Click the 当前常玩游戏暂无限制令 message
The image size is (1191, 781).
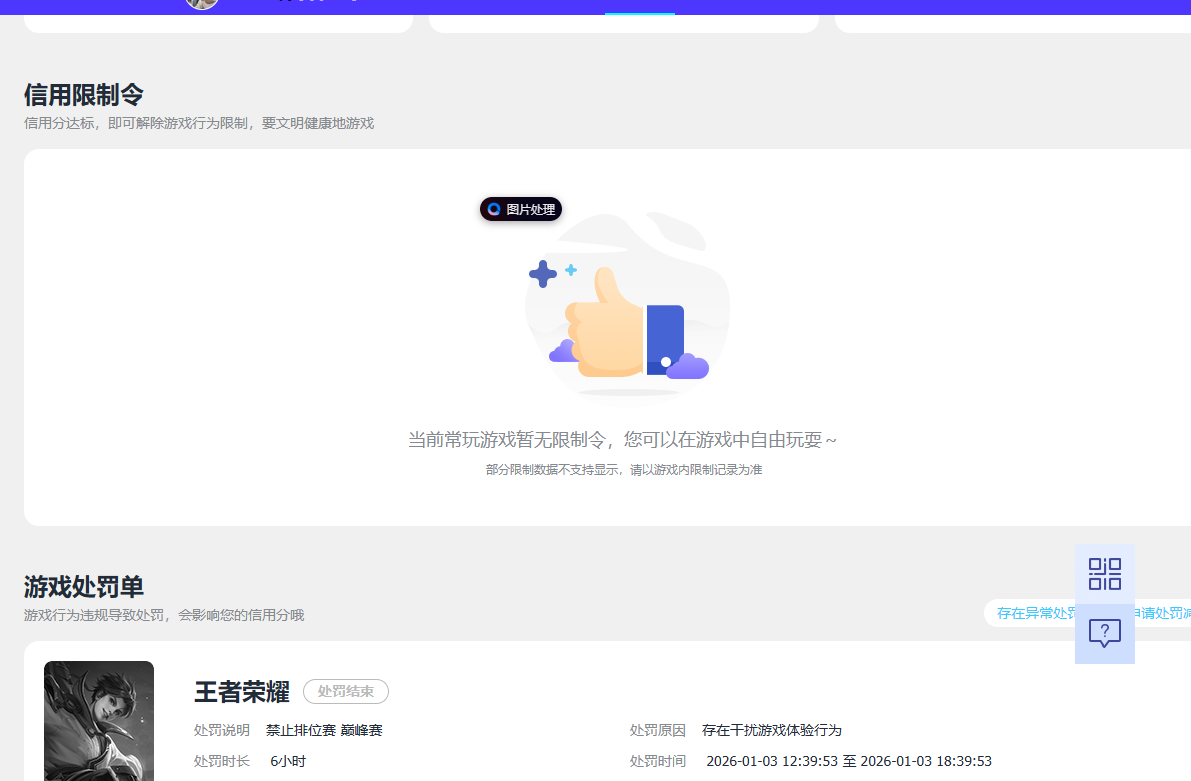[x=622, y=440]
